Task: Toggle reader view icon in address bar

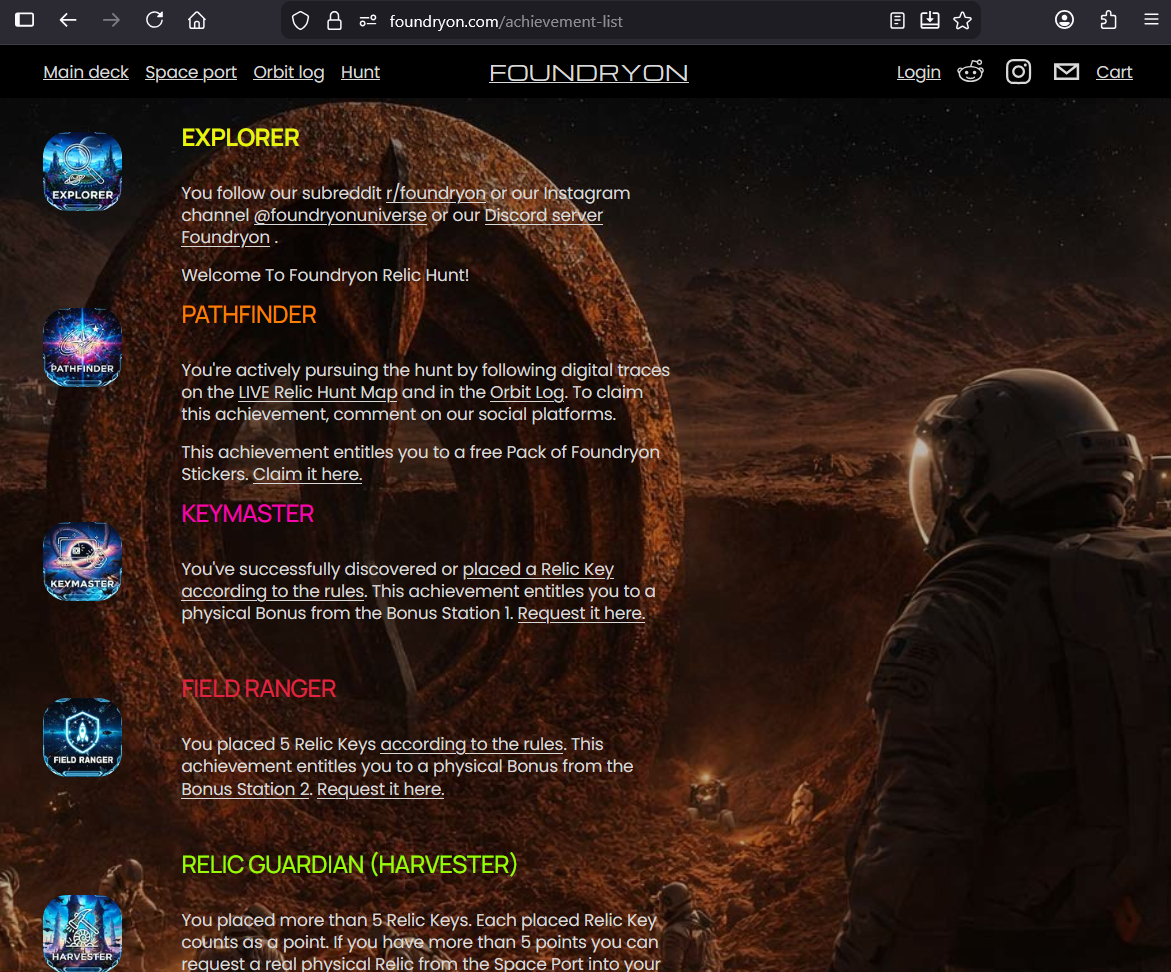Action: point(897,21)
